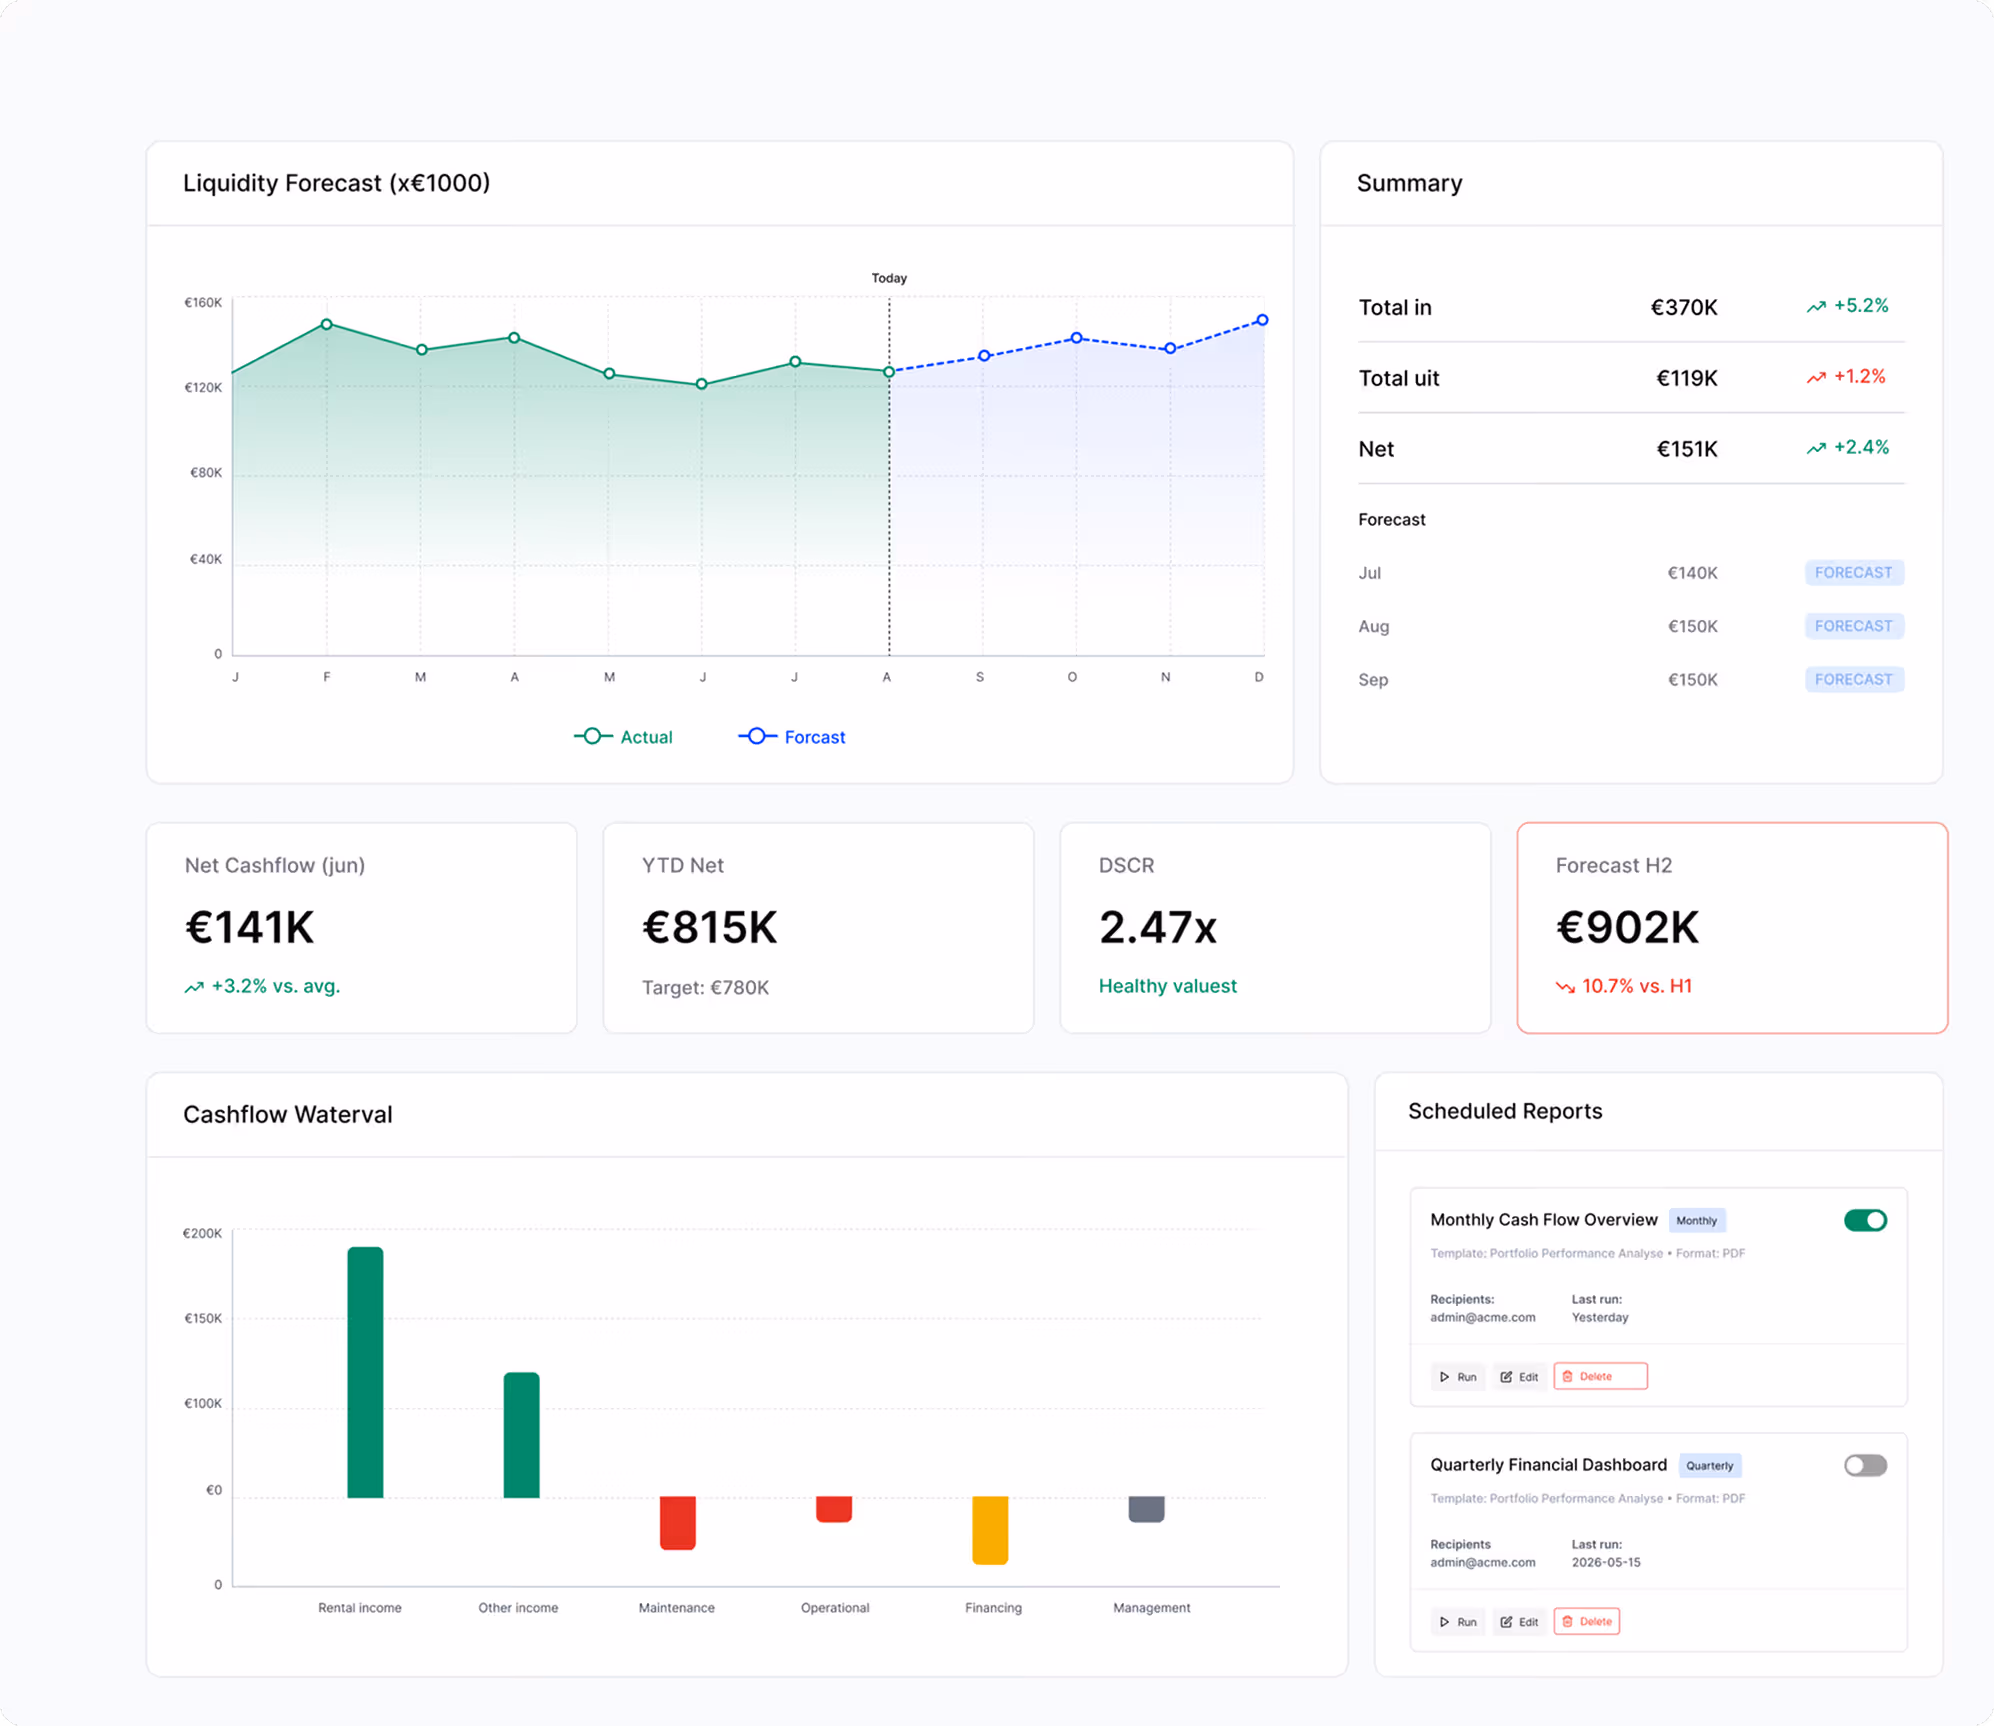This screenshot has height=1726, width=1994.
Task: Click the 'Target: €780K' text
Action: (705, 988)
